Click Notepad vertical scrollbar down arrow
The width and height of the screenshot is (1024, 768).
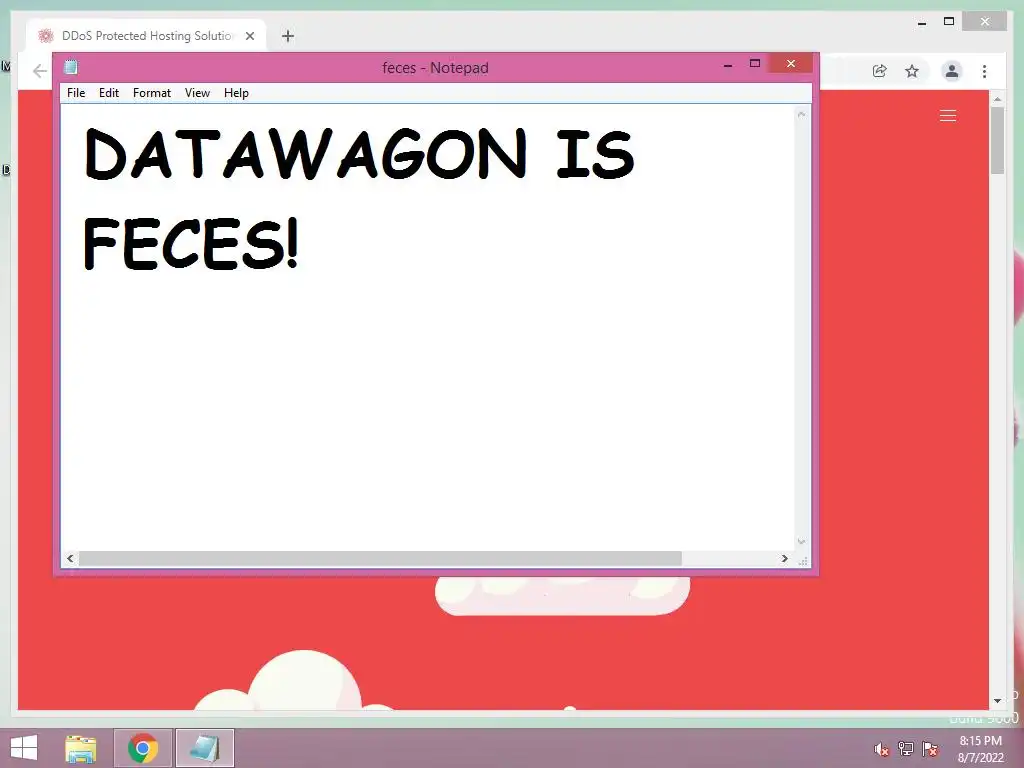click(x=802, y=541)
